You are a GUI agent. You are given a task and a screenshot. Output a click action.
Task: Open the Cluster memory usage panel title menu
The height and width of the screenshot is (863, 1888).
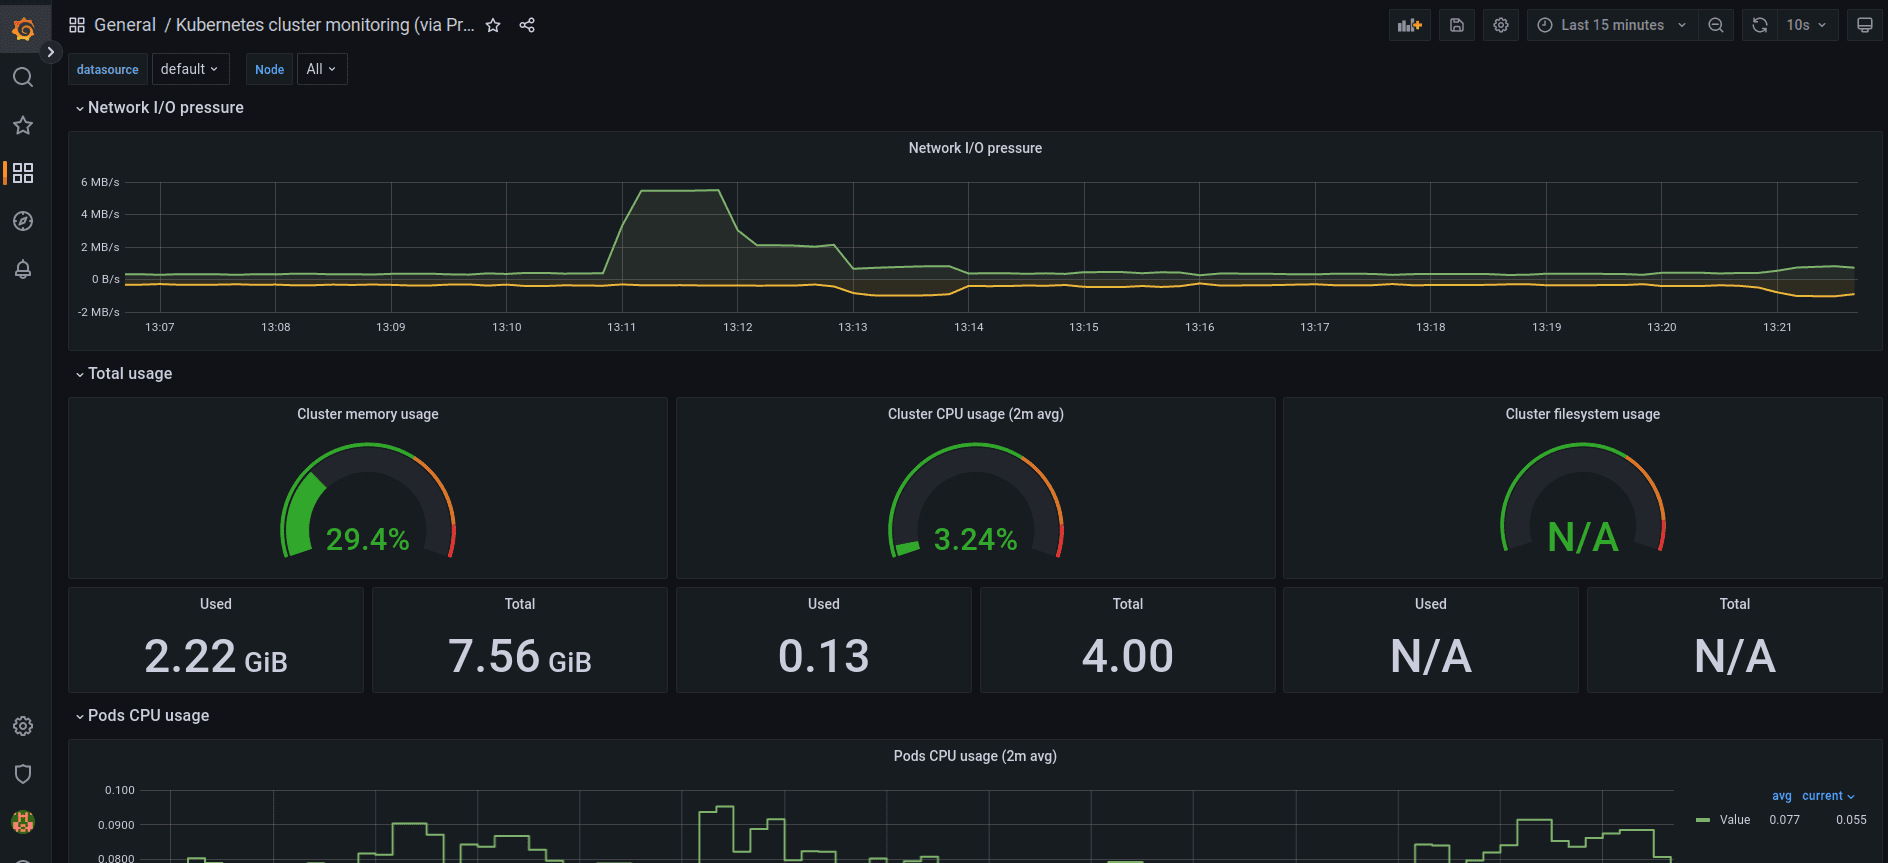368,414
